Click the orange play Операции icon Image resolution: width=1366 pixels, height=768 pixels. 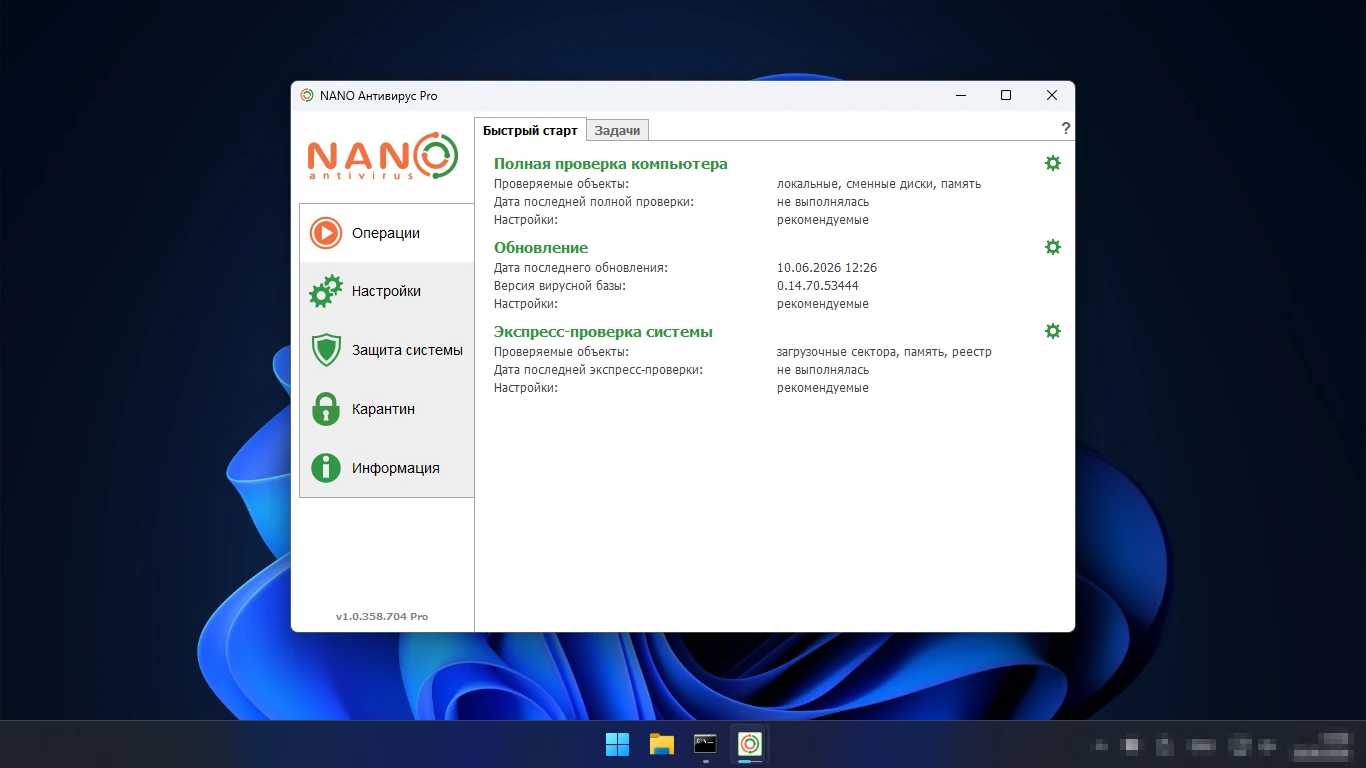(x=326, y=233)
